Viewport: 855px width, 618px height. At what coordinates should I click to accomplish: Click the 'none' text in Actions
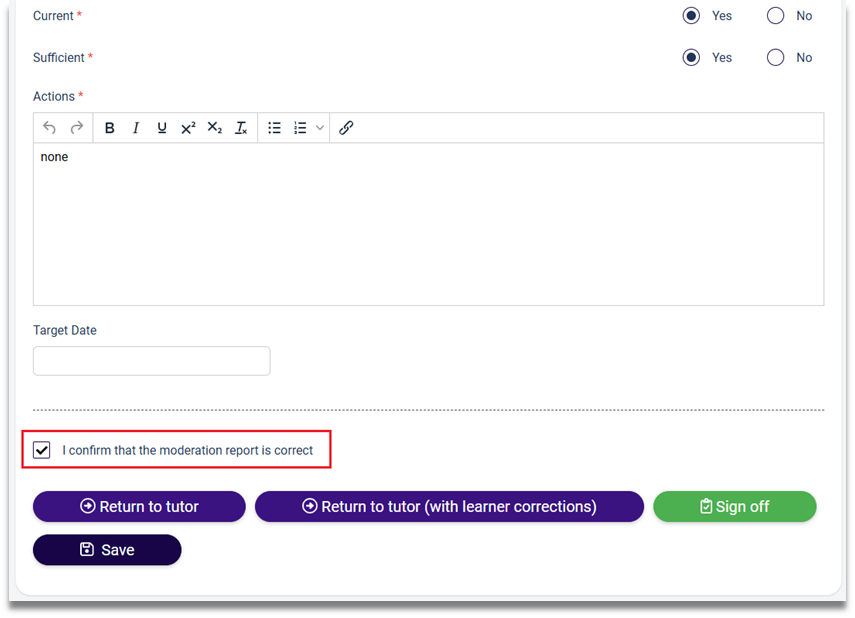[x=54, y=157]
